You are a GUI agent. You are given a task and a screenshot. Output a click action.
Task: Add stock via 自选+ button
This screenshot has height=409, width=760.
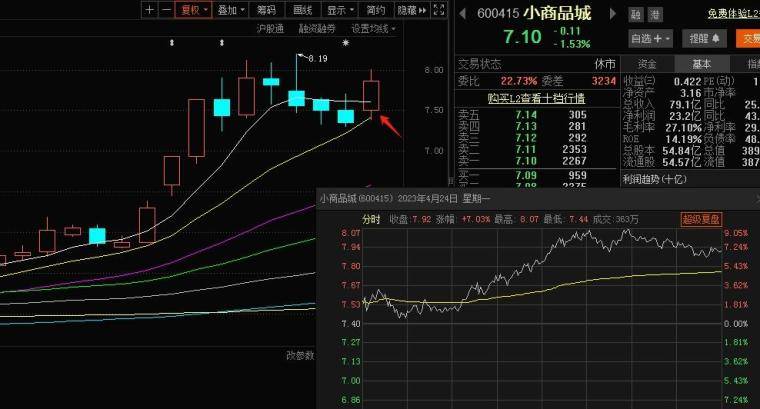(x=650, y=38)
